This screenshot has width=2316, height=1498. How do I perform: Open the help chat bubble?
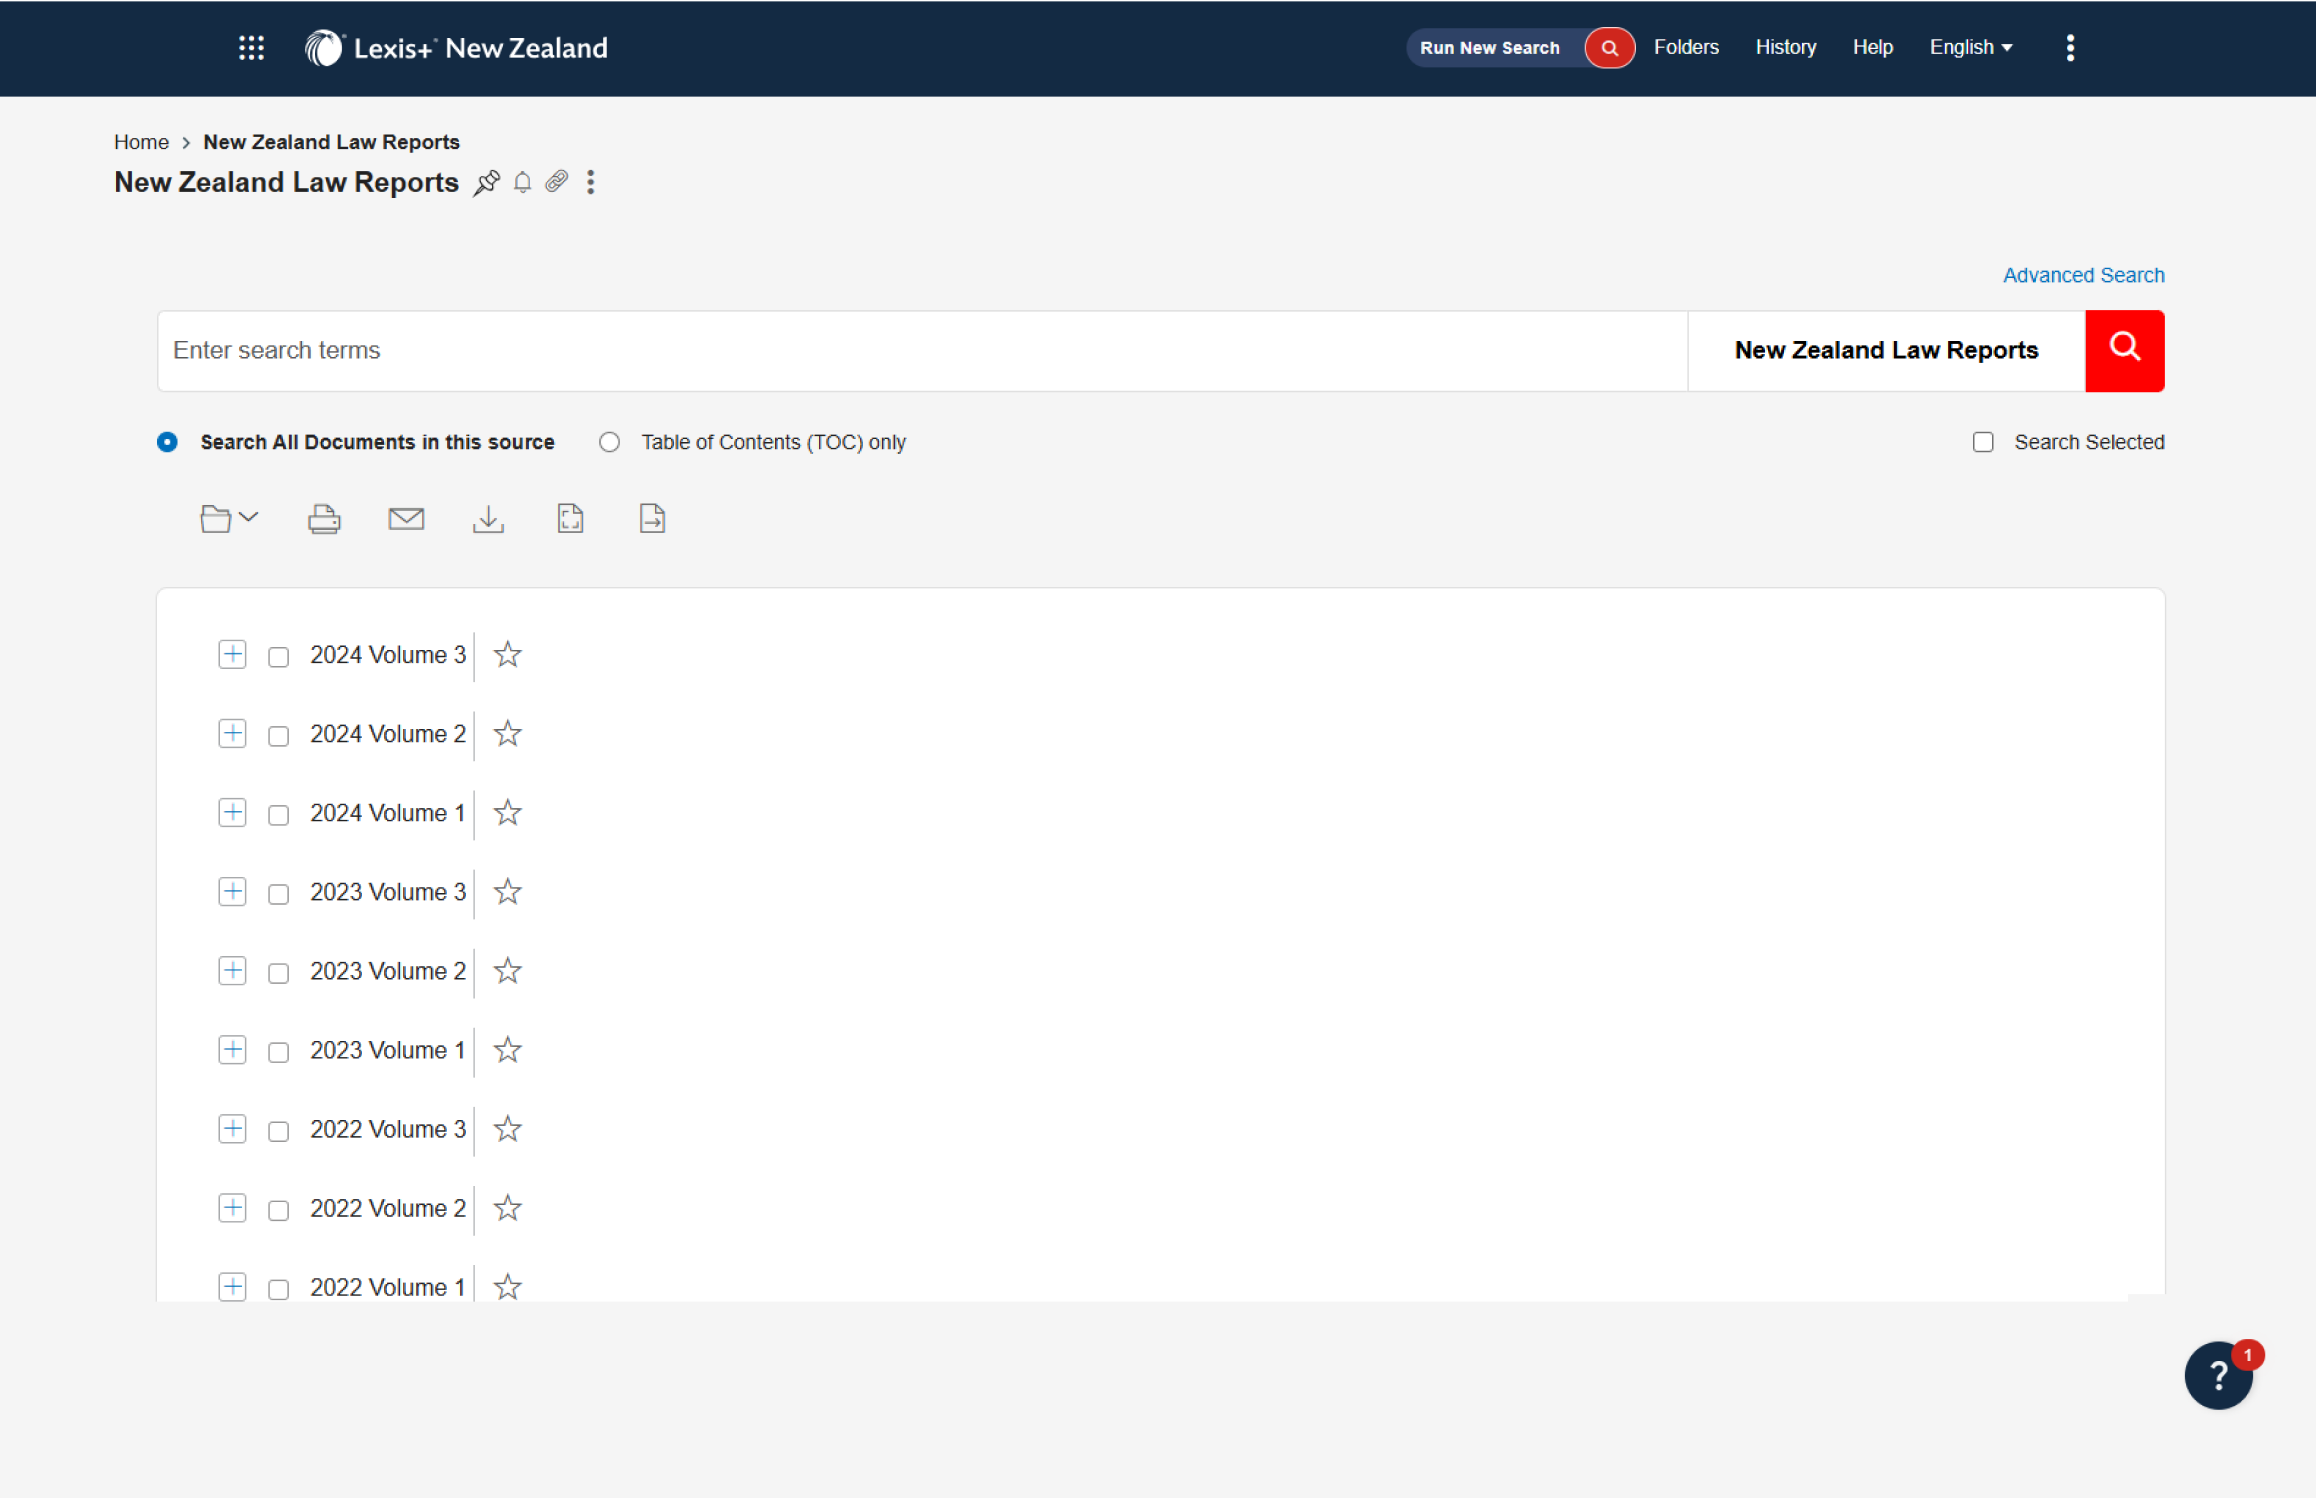[x=2218, y=1375]
